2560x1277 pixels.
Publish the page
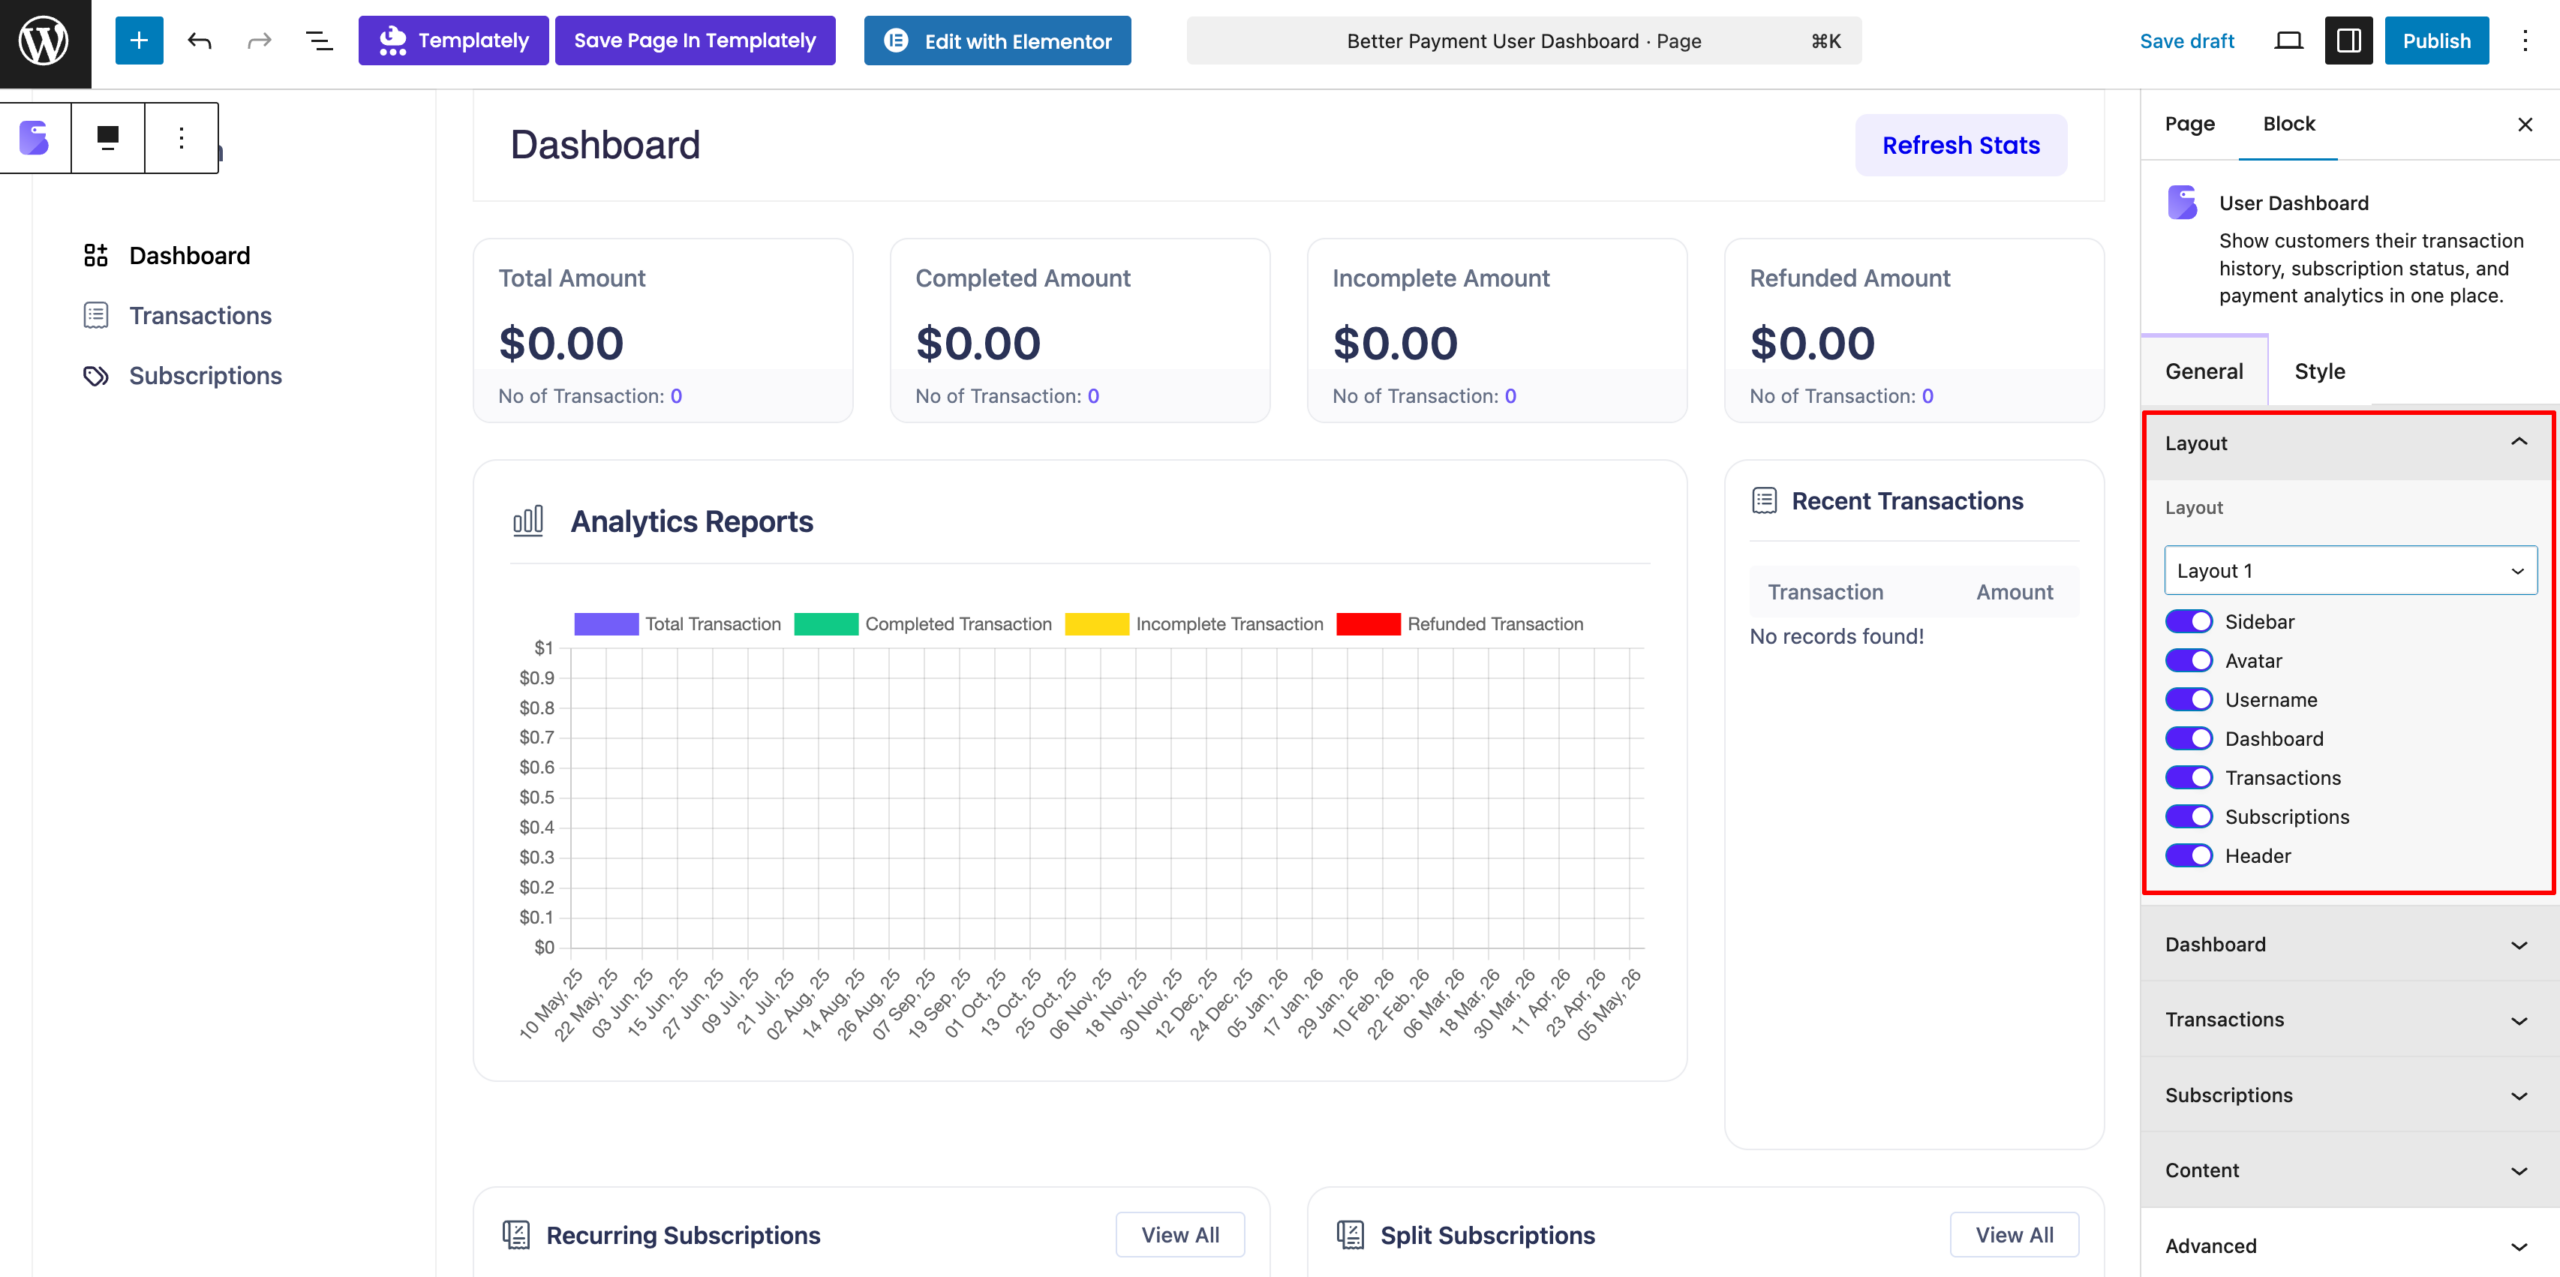coord(2437,41)
